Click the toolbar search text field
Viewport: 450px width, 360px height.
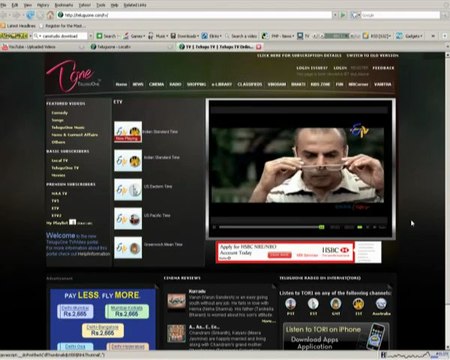tap(62, 36)
